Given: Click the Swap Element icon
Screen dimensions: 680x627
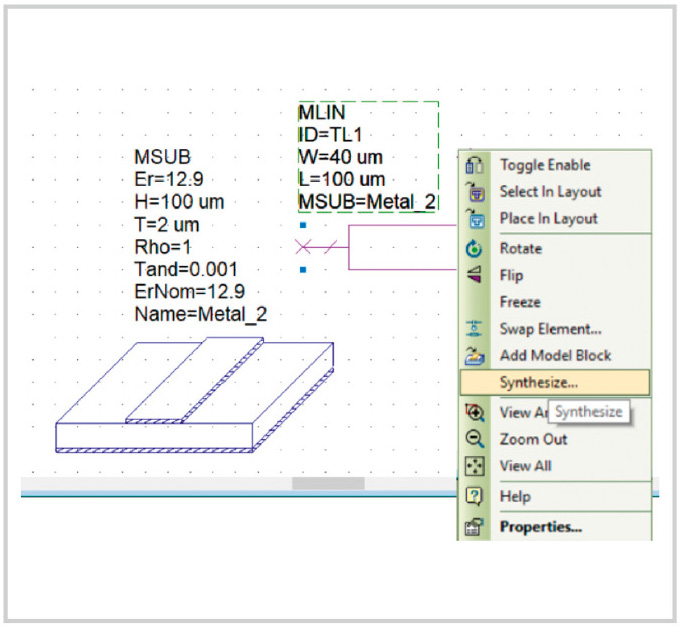Looking at the screenshot, I should coord(476,329).
